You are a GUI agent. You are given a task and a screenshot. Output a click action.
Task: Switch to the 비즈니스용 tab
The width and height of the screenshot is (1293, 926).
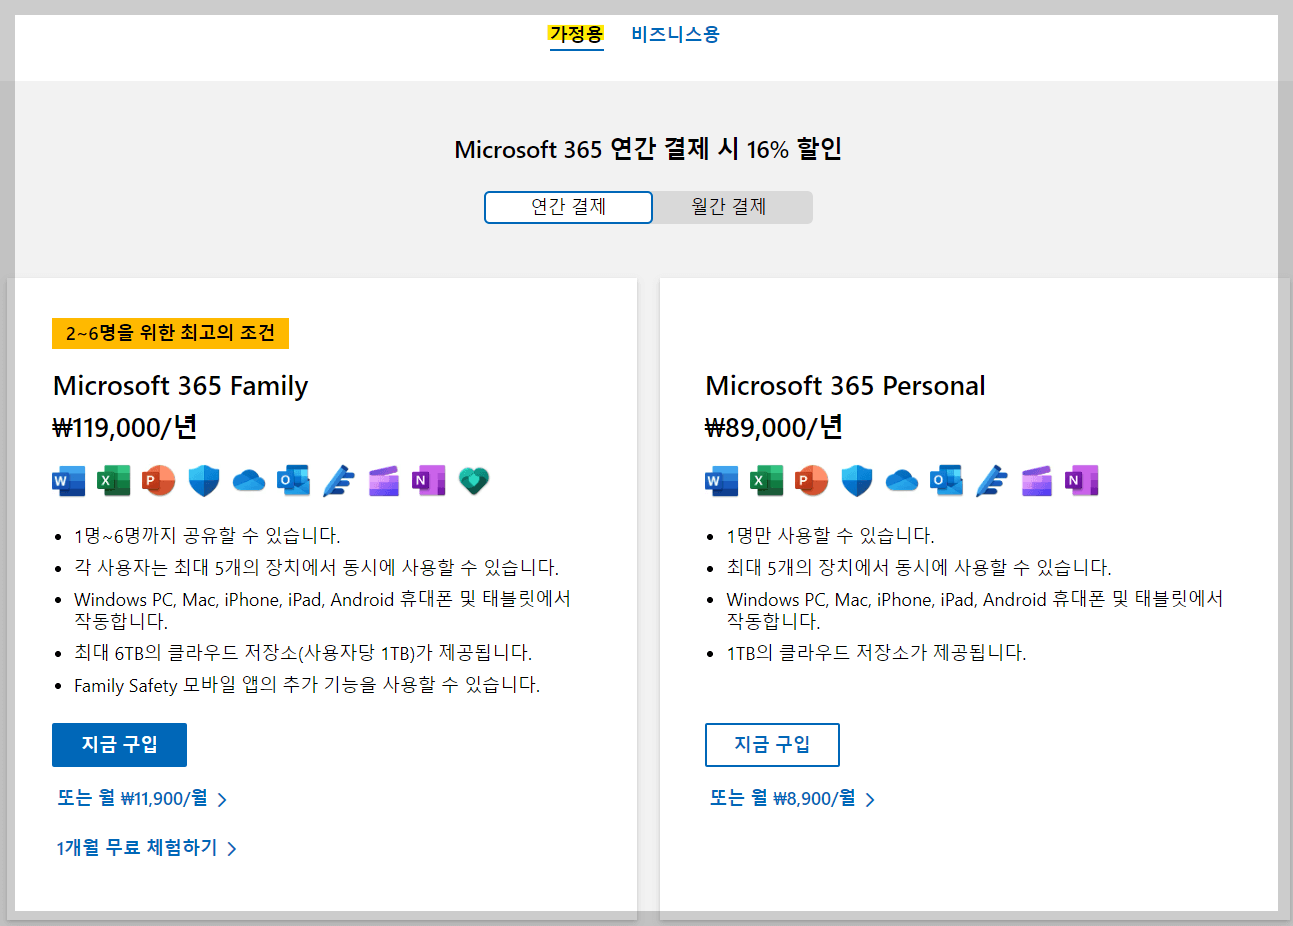click(x=675, y=34)
